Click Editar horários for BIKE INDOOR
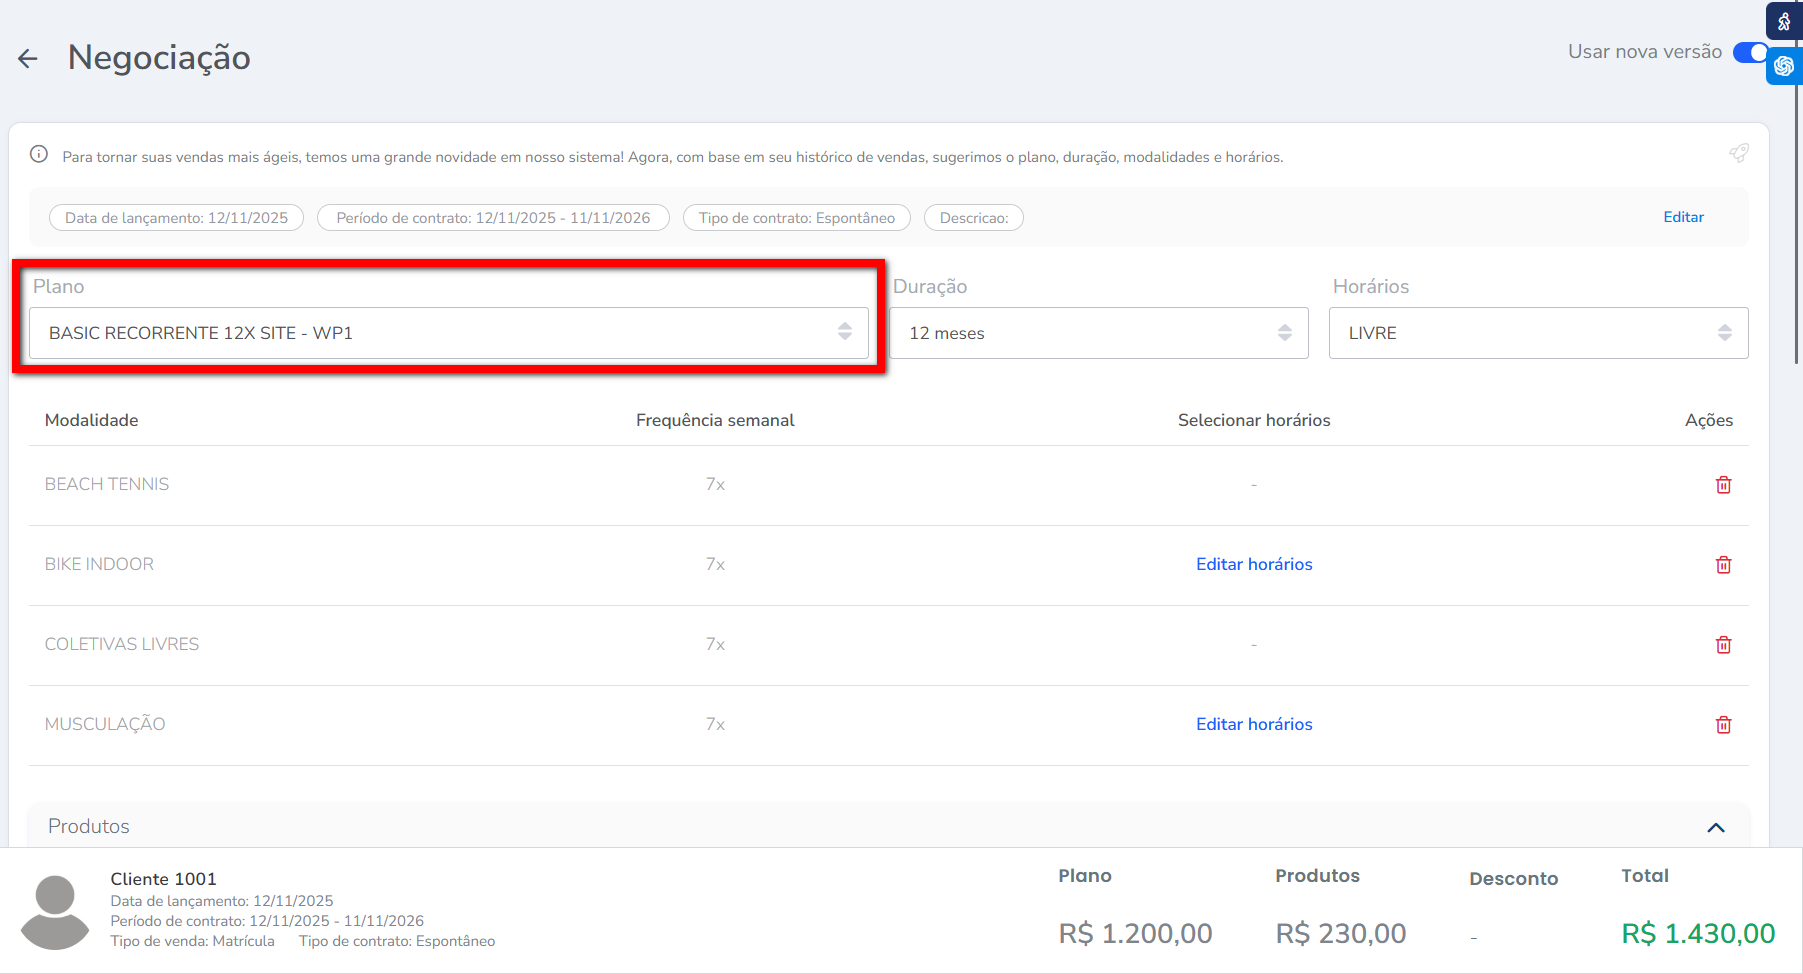Screen dimensions: 1803x974 [1254, 564]
